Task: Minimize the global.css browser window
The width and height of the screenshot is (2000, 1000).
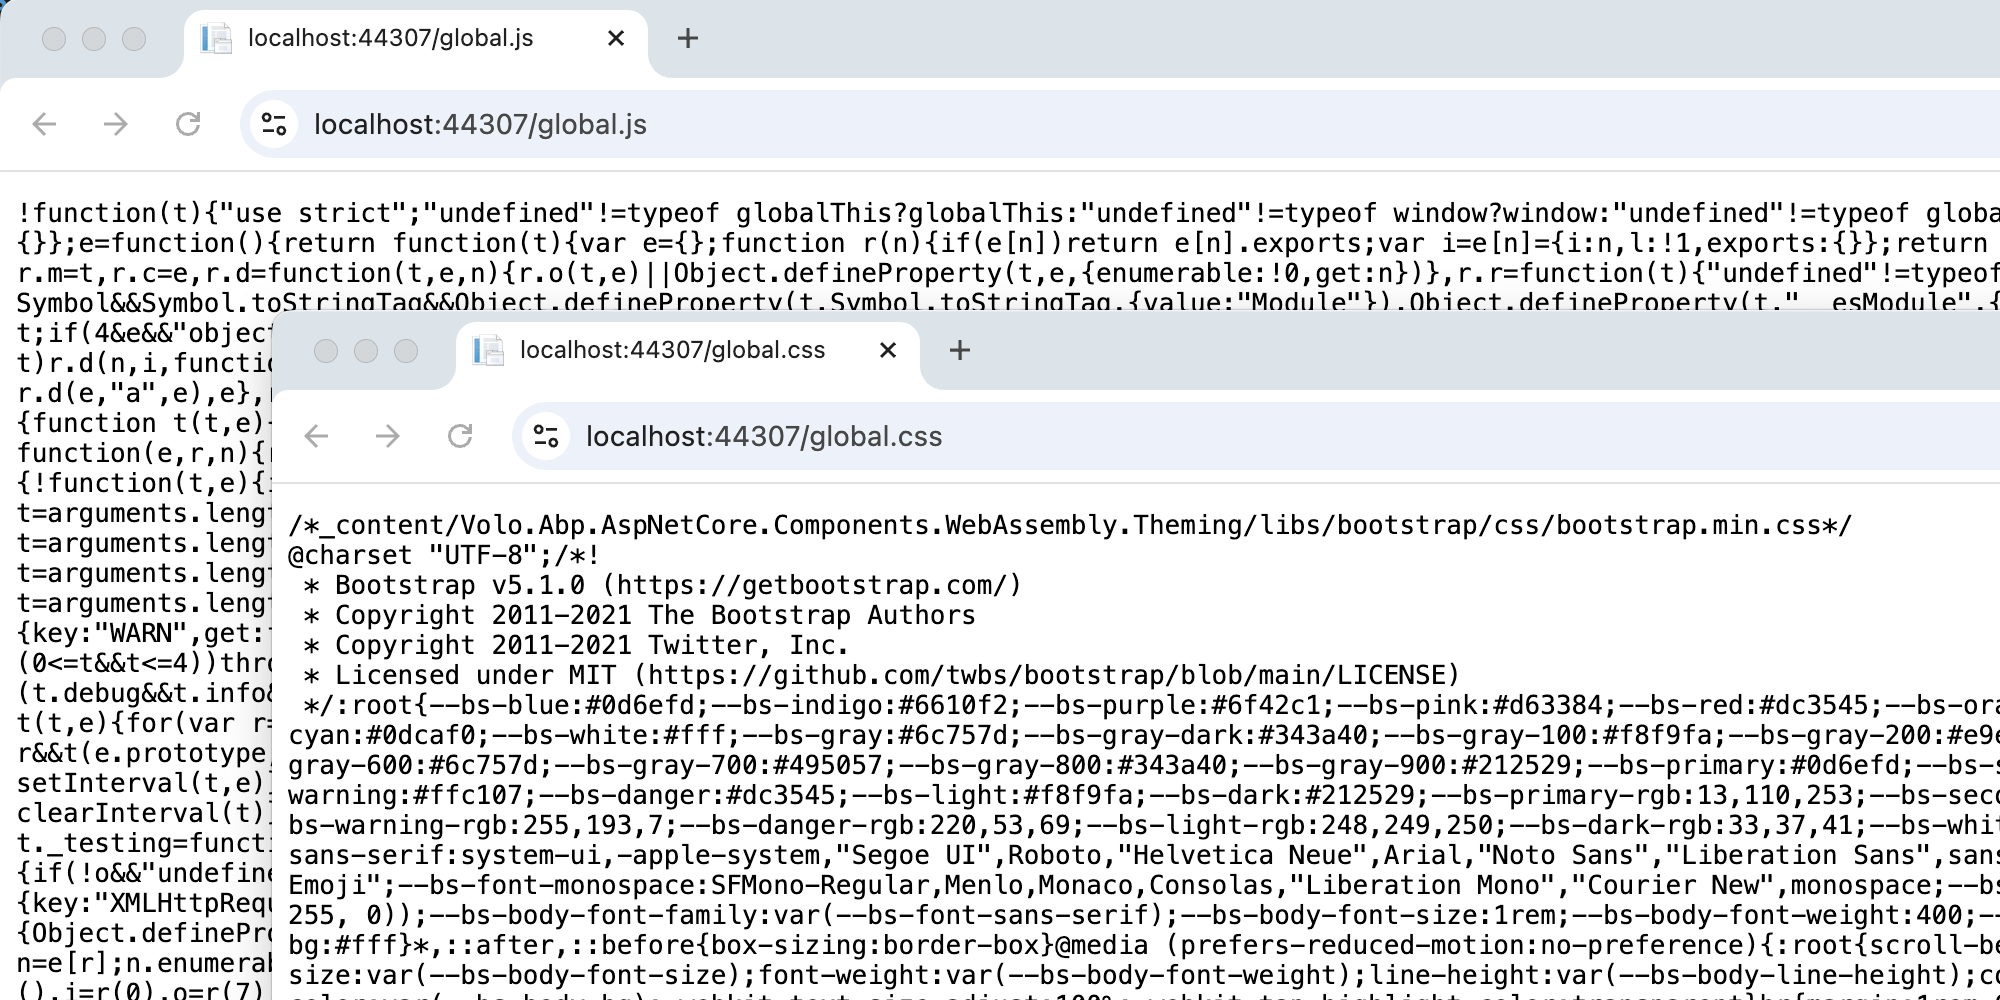Action: (366, 351)
